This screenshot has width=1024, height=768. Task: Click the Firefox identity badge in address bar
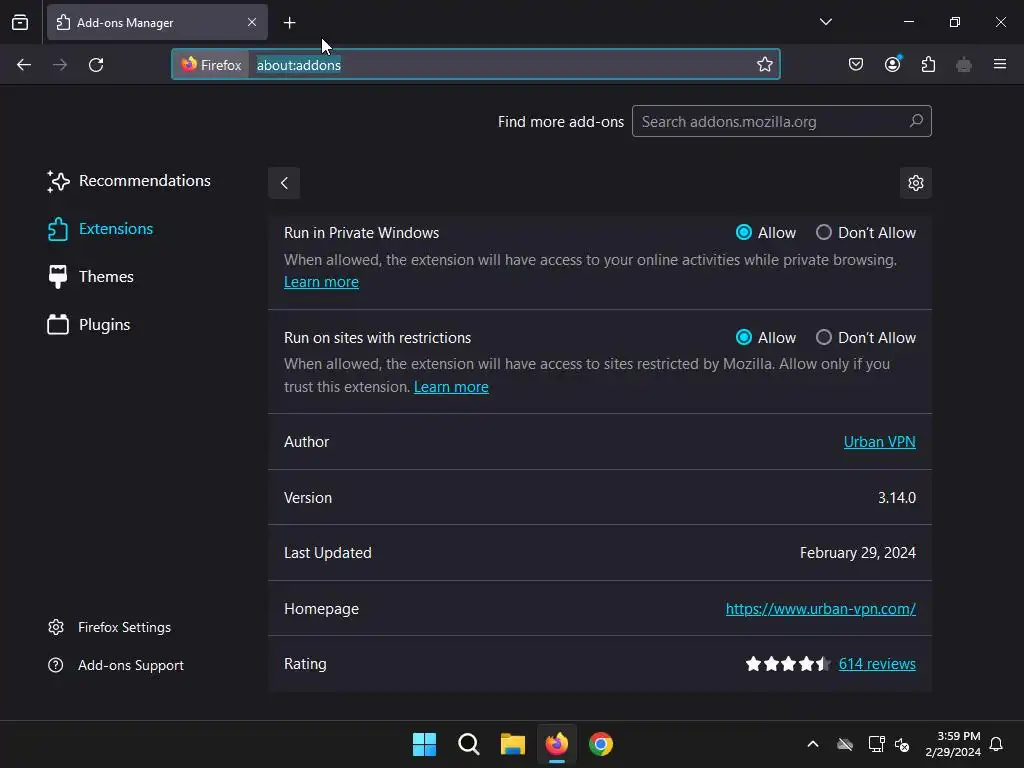pyautogui.click(x=211, y=65)
